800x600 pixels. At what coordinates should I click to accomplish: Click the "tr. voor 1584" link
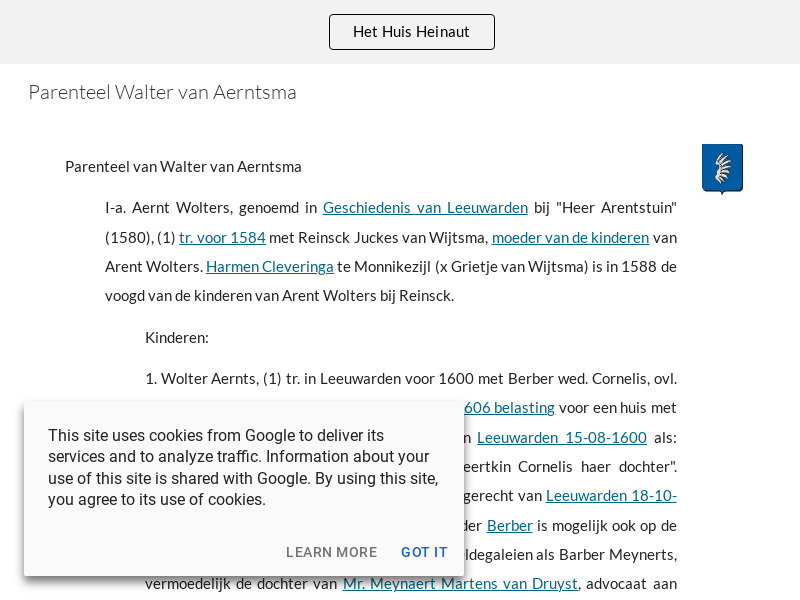222,237
